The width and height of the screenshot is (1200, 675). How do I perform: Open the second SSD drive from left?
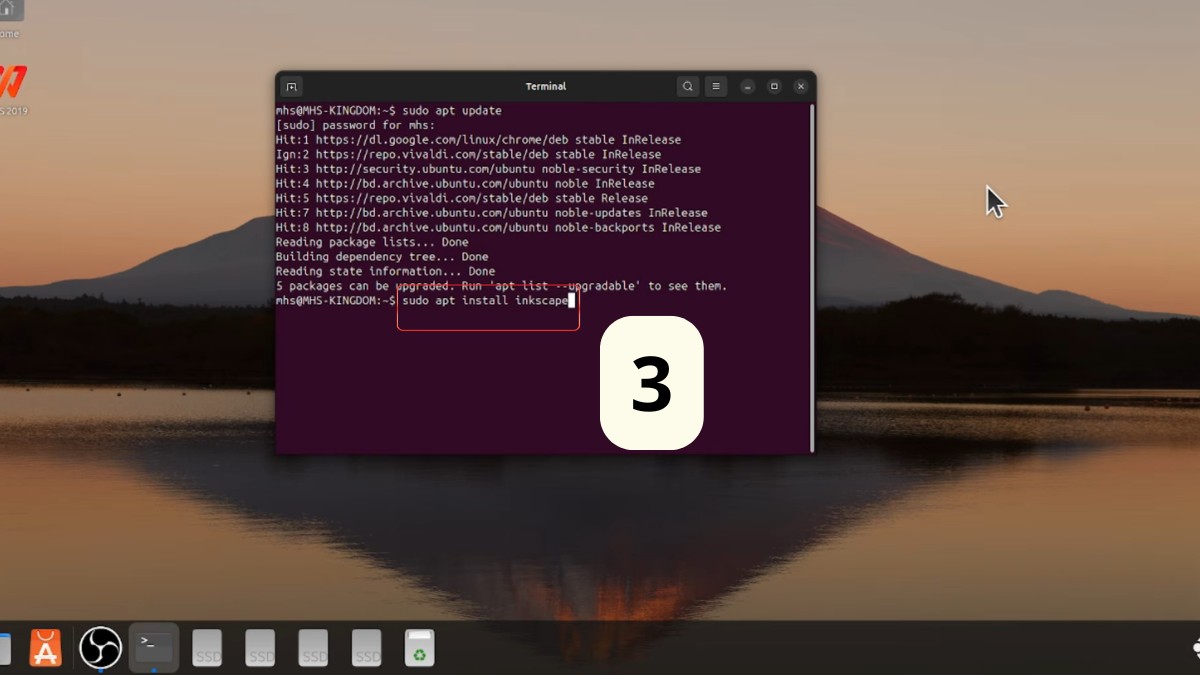pyautogui.click(x=261, y=647)
